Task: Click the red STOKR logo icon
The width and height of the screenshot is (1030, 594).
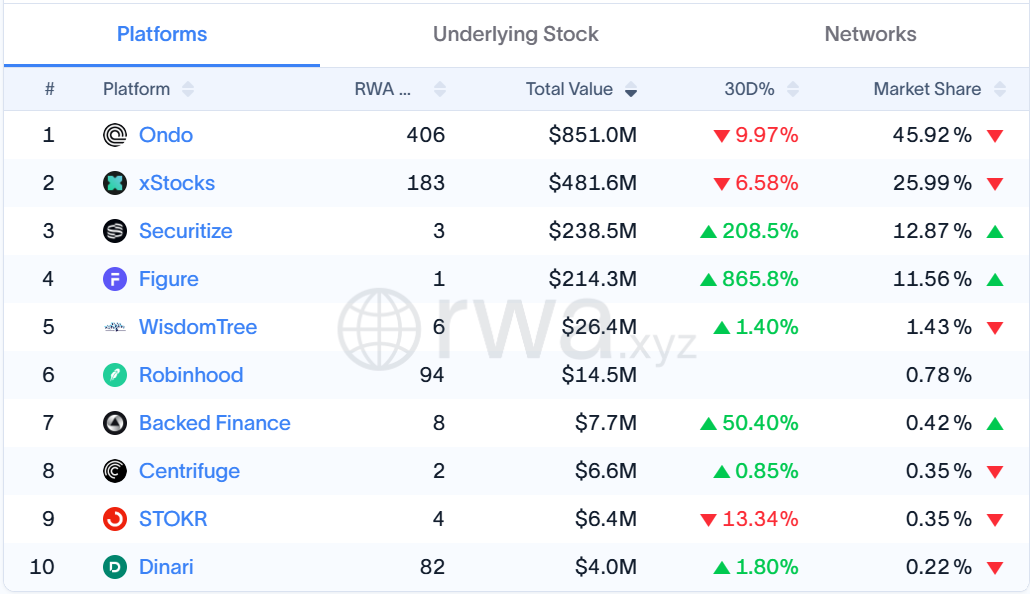Action: [x=115, y=518]
